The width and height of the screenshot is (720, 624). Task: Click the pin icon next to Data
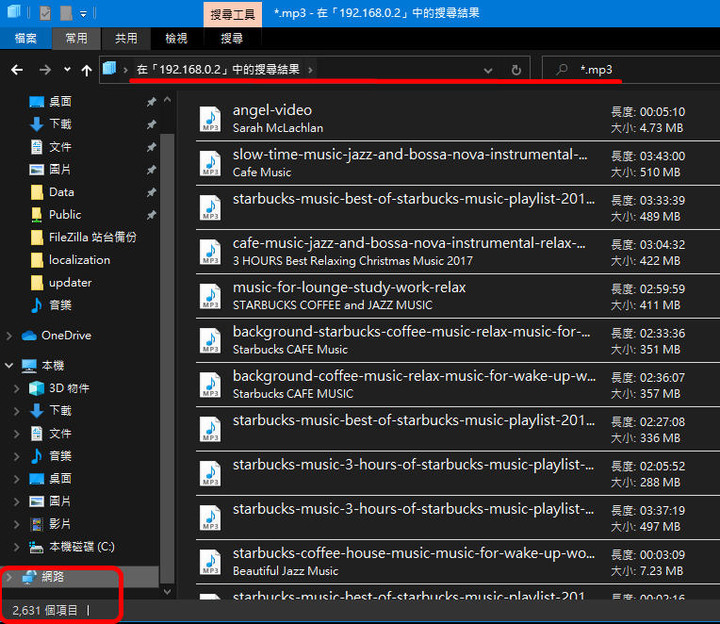point(152,192)
